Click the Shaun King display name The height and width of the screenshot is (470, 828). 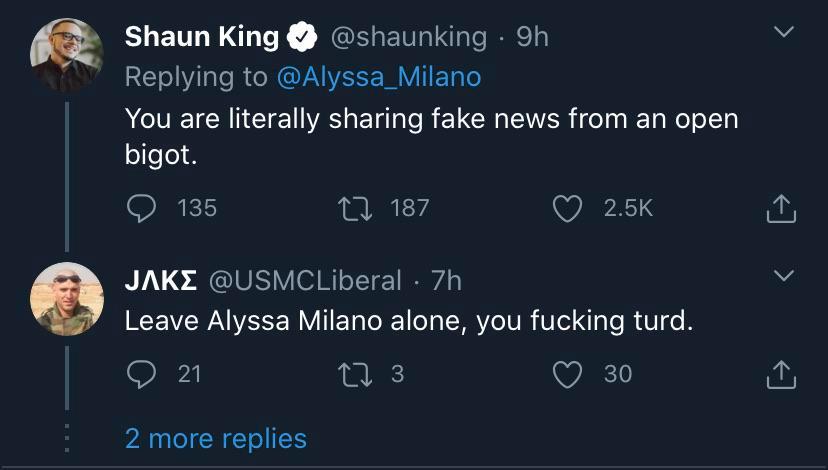tap(201, 37)
